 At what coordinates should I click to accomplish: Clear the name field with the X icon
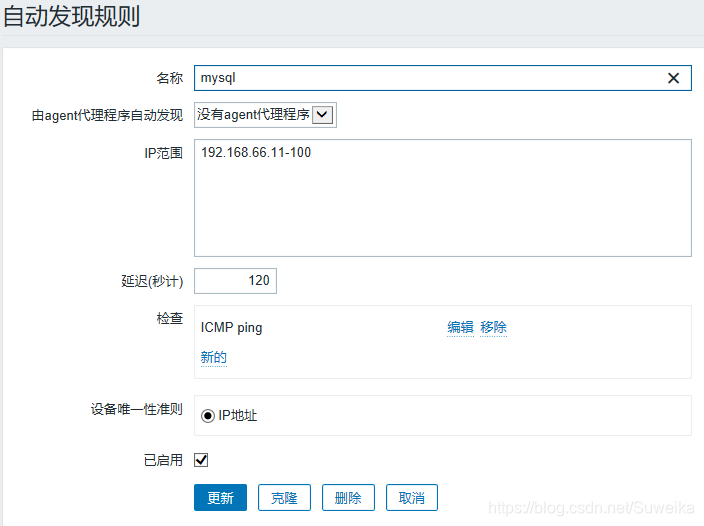coord(673,78)
